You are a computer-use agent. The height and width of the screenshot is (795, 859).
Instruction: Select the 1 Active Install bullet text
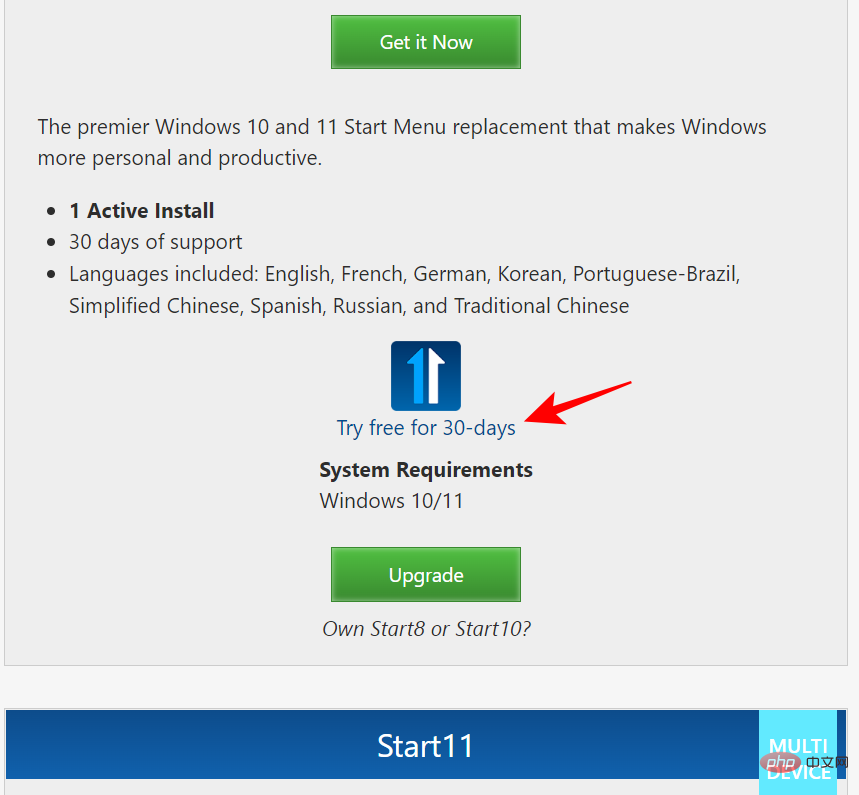[x=141, y=211]
